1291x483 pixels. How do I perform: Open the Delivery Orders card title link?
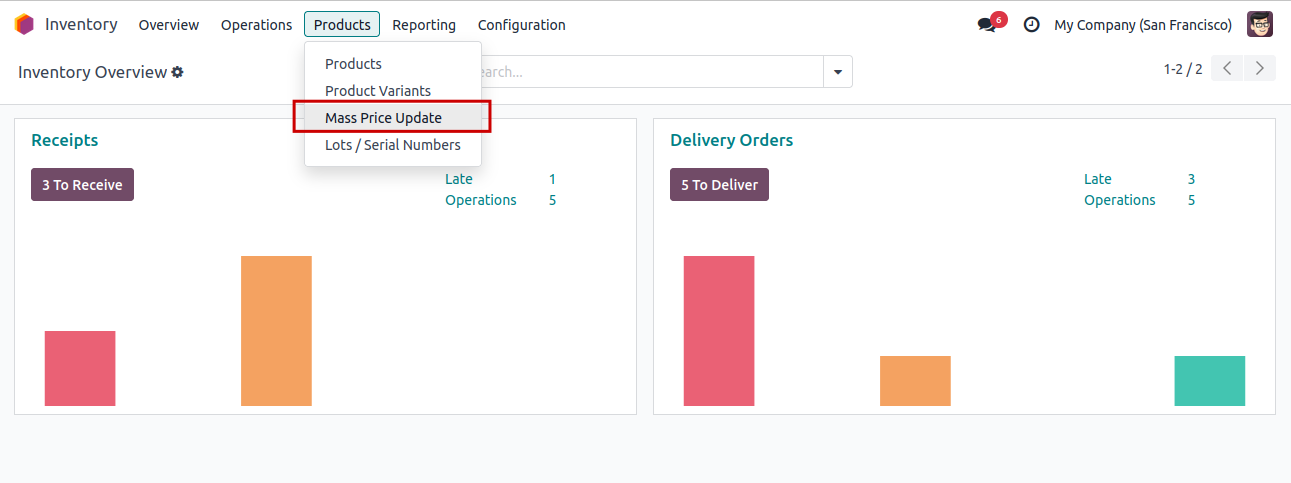pos(731,141)
